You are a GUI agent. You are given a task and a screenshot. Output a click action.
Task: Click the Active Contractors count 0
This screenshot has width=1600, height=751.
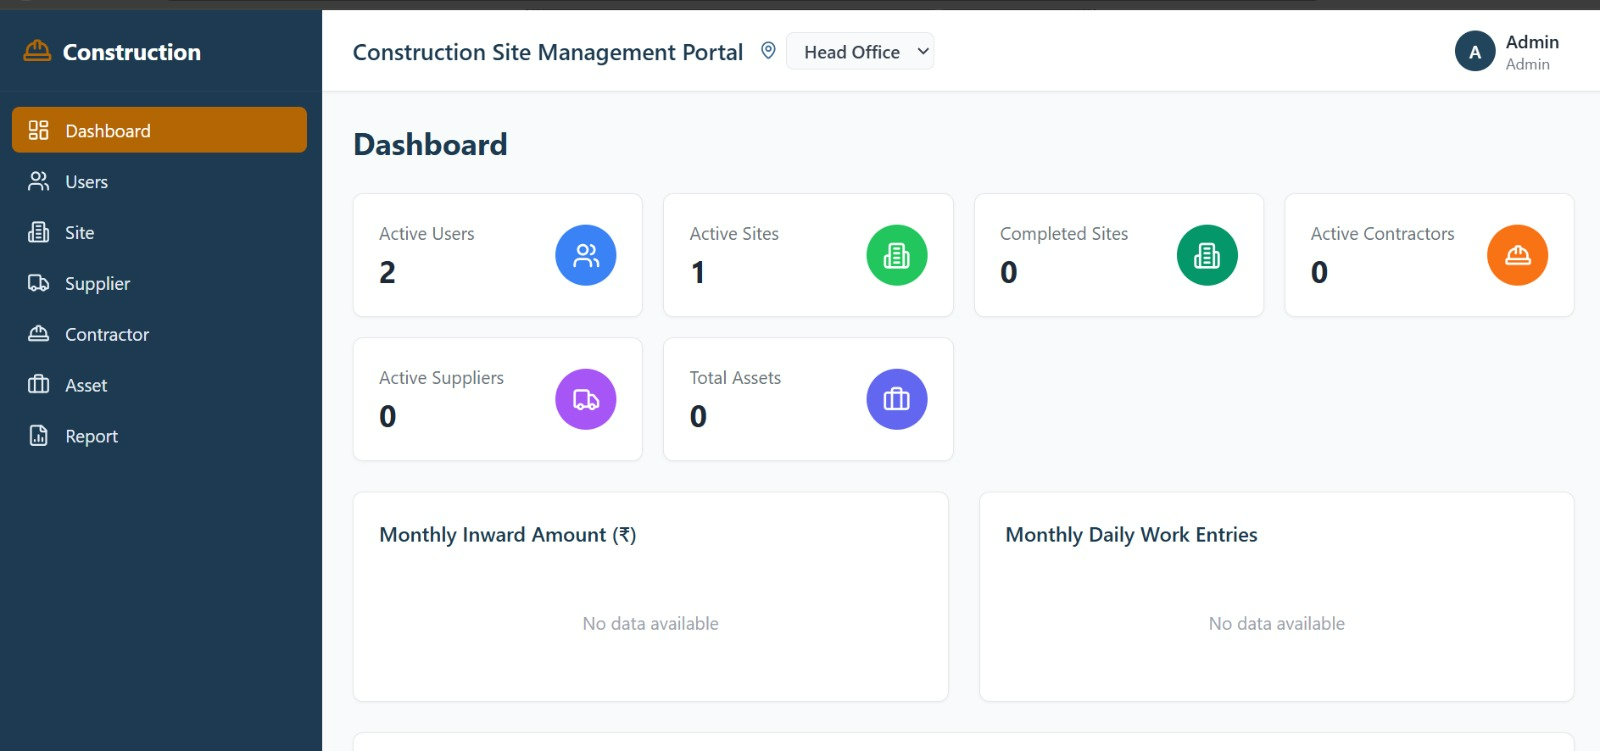coord(1320,272)
